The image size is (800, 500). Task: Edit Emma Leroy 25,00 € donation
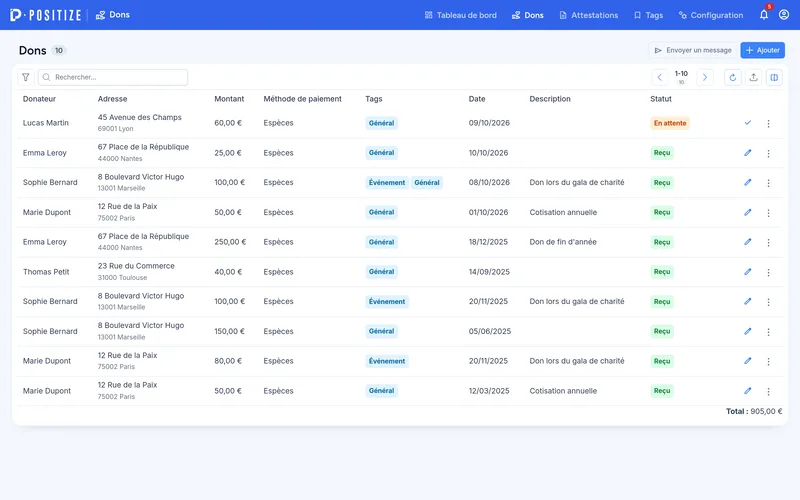(x=747, y=153)
